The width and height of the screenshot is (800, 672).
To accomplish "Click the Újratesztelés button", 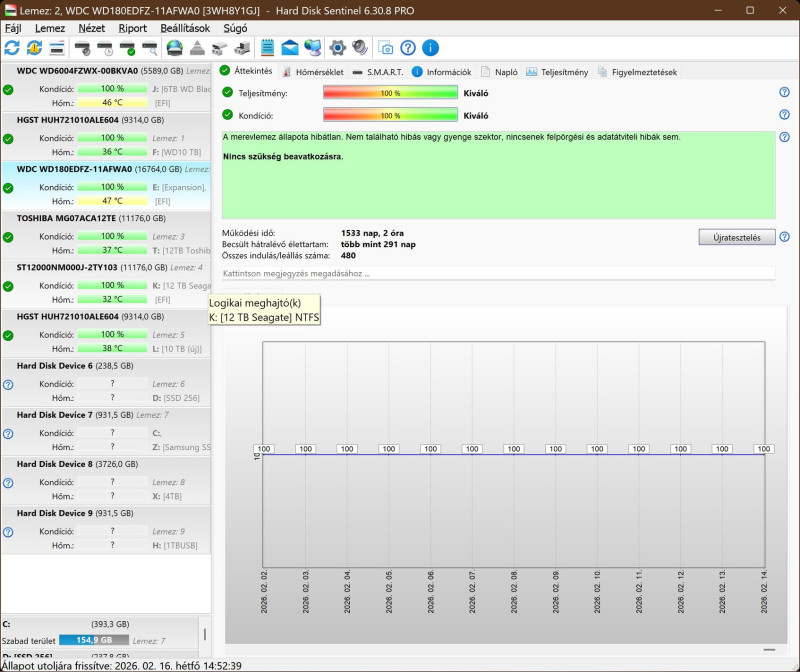I will click(737, 237).
